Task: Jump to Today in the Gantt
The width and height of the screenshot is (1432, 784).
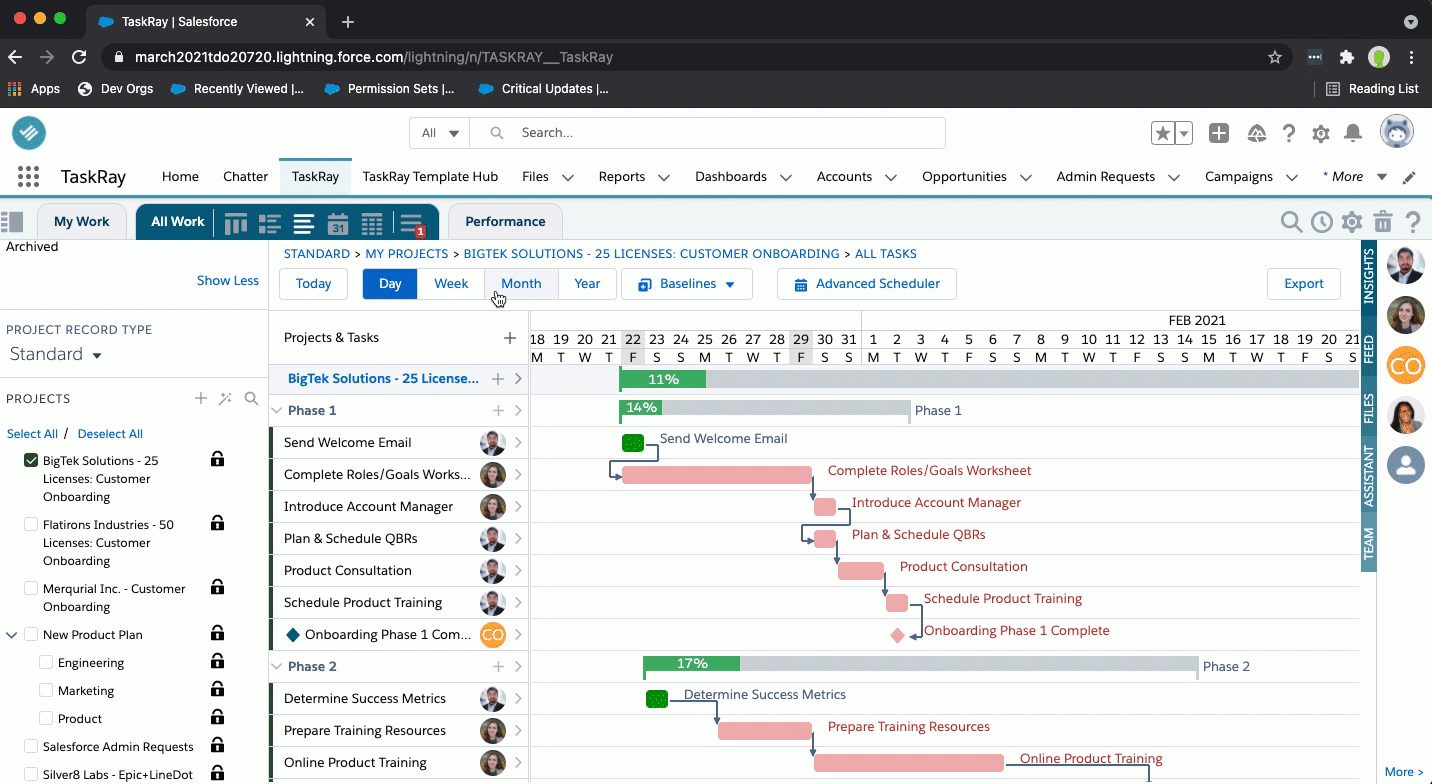Action: click(313, 284)
